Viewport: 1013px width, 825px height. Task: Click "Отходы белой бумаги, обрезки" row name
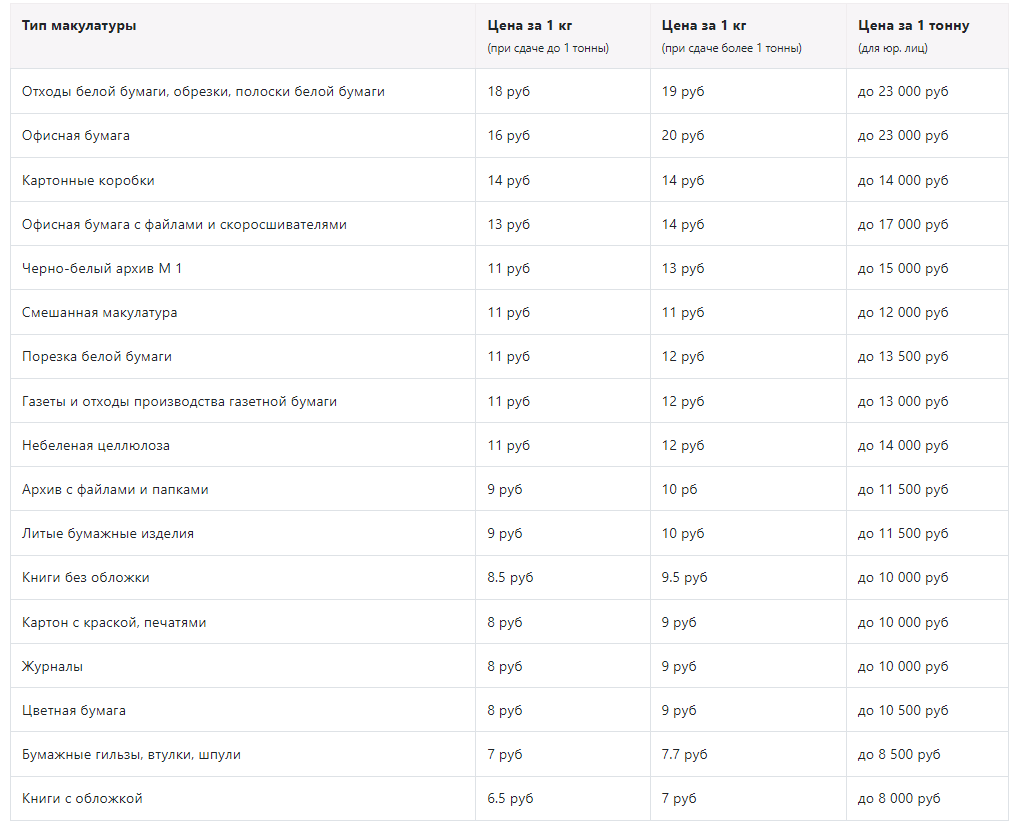[203, 91]
